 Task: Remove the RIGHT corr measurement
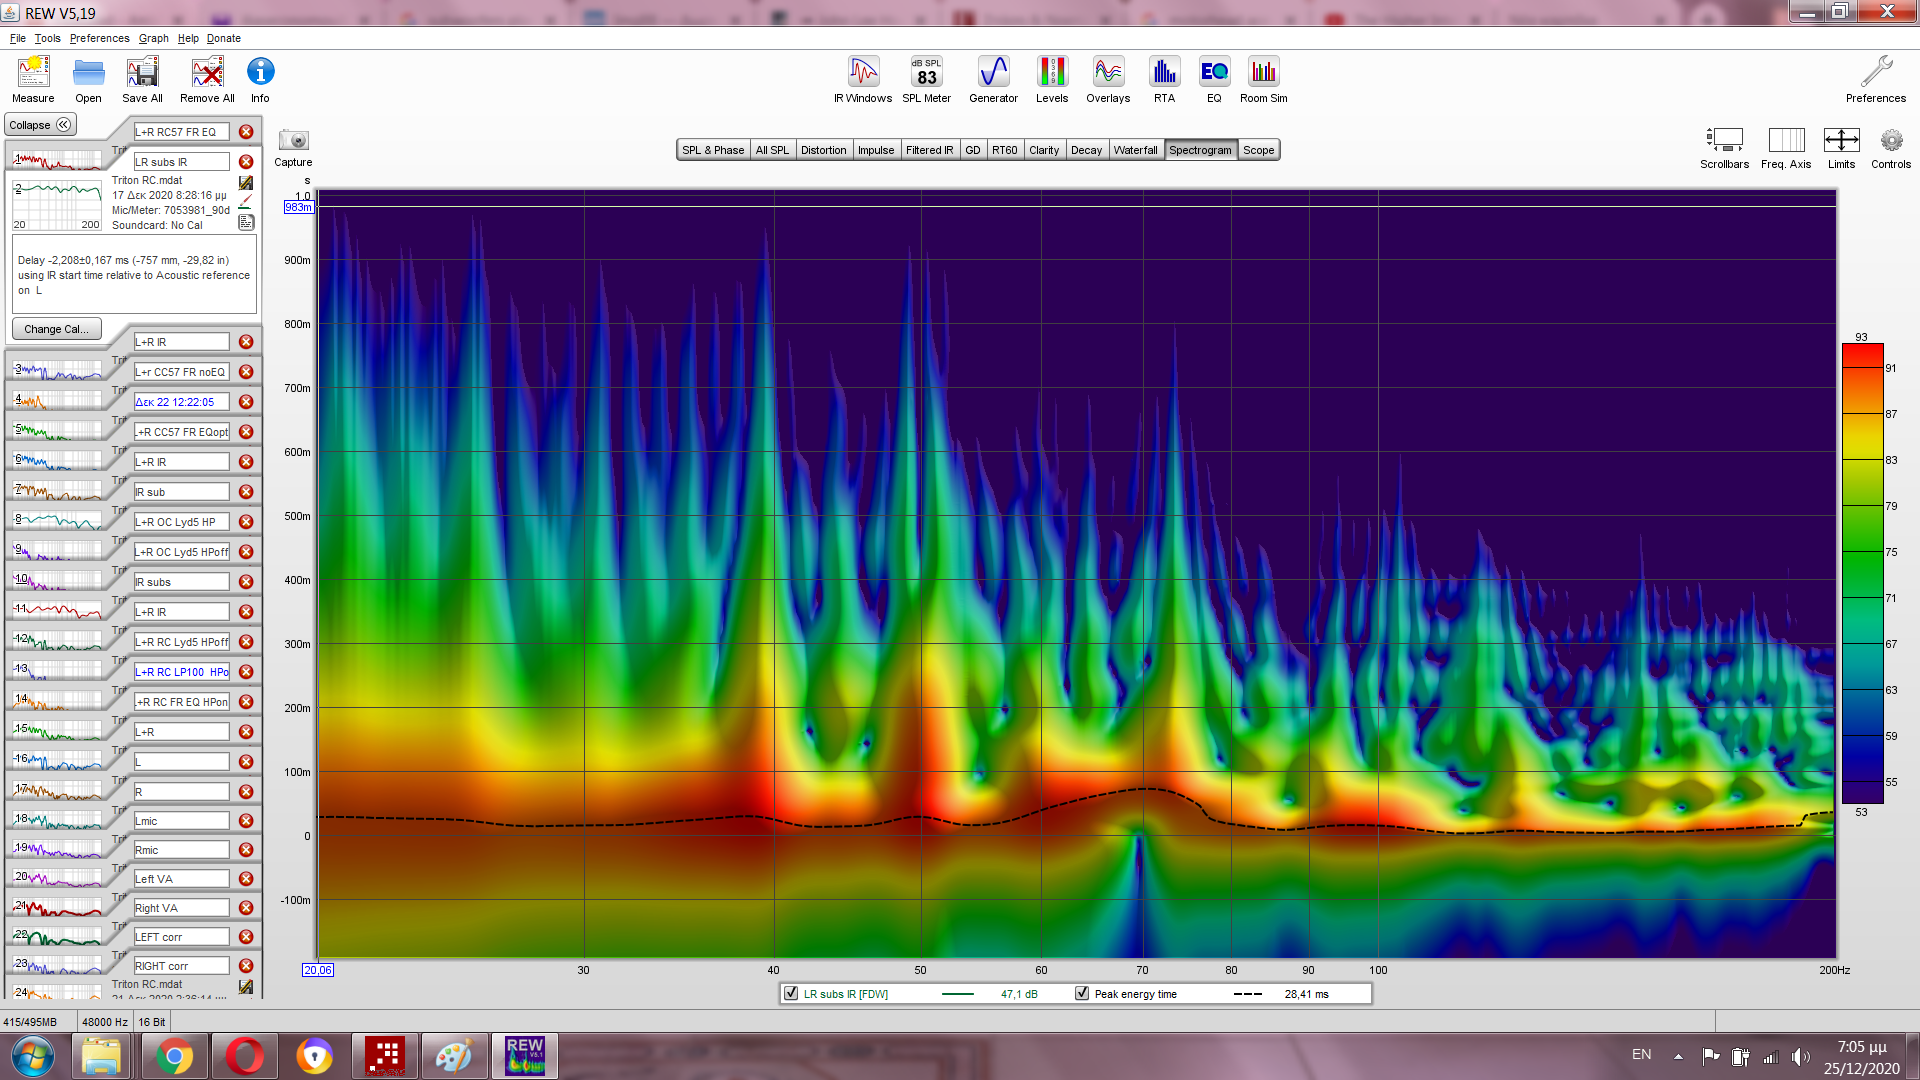click(x=246, y=966)
